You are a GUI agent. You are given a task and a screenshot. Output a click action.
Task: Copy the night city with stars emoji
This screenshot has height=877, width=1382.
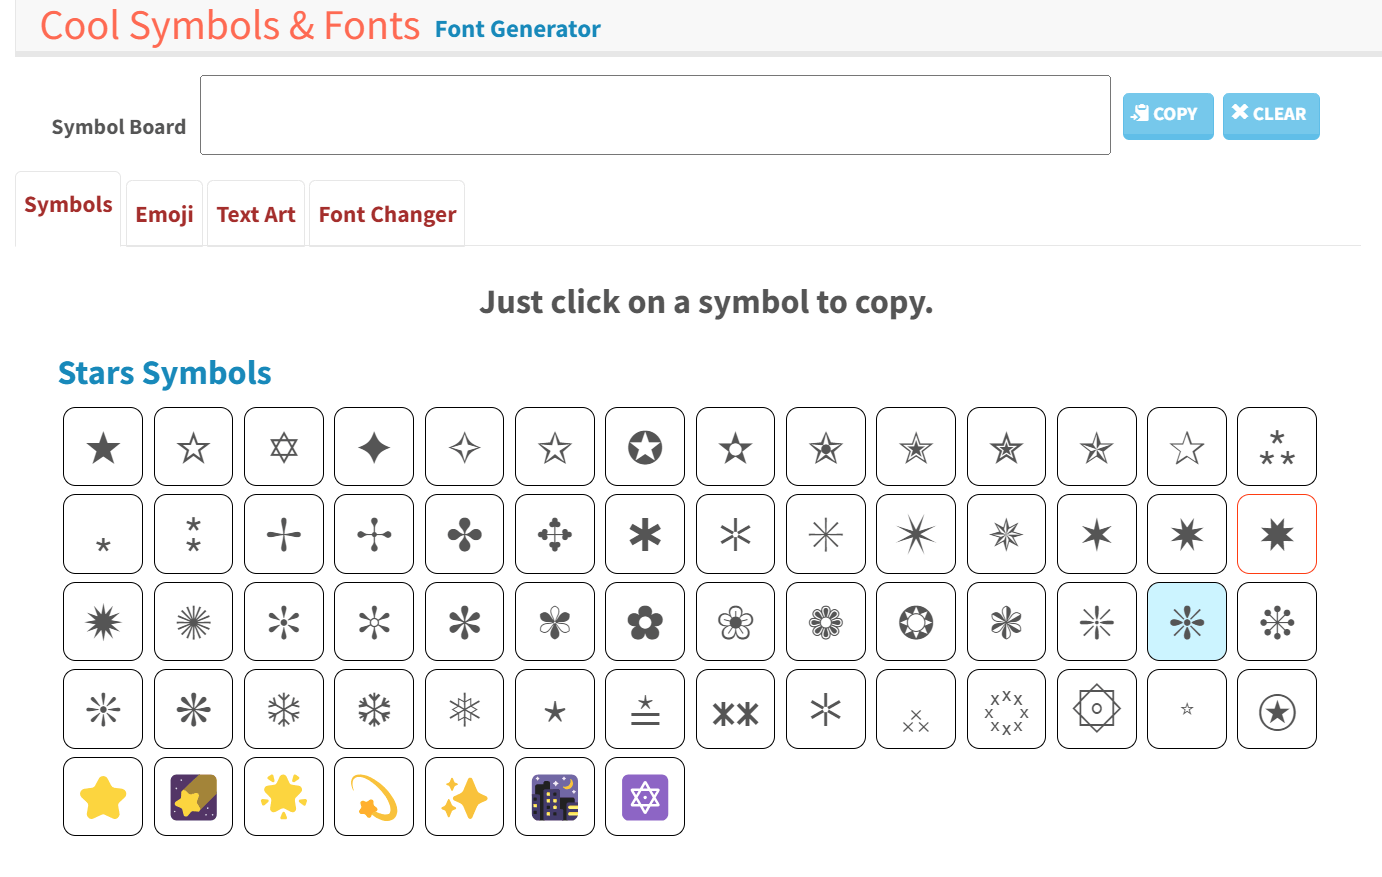(554, 796)
